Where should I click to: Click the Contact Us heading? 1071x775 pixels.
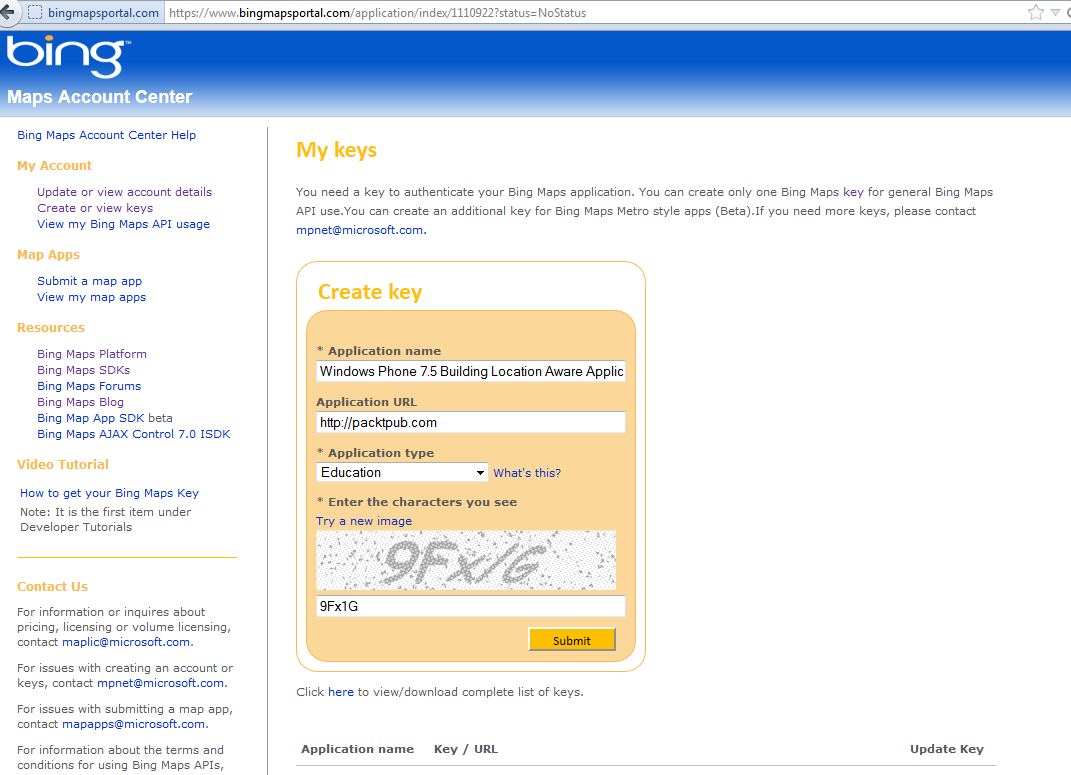(x=52, y=587)
